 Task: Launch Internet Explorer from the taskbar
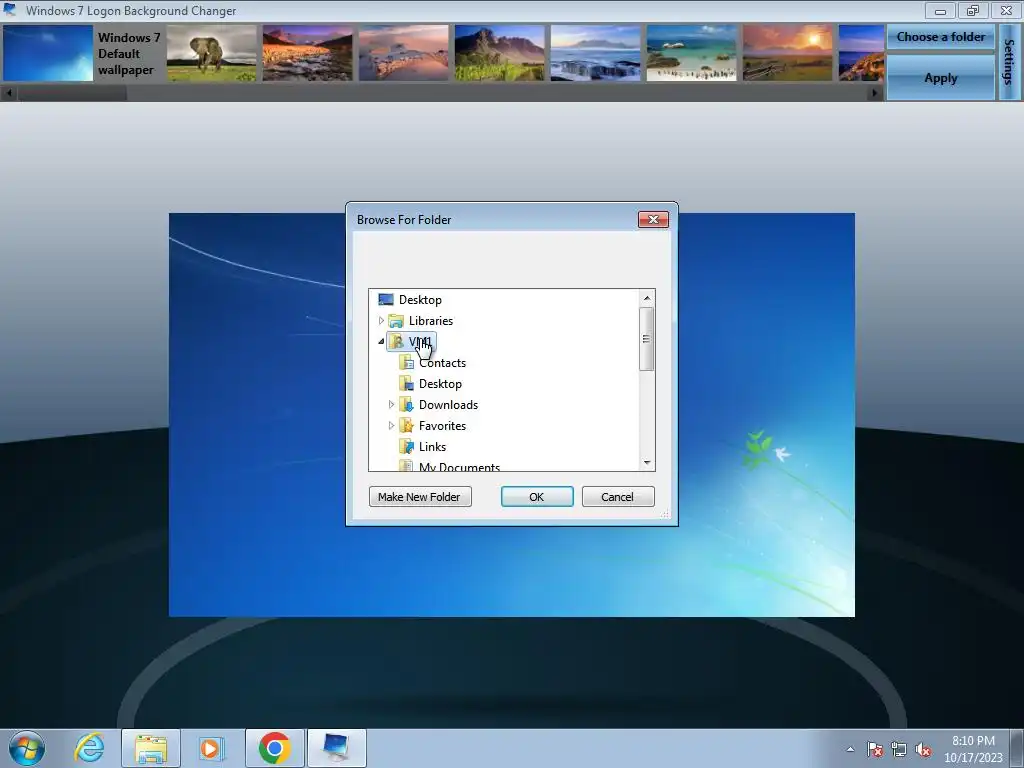click(89, 748)
